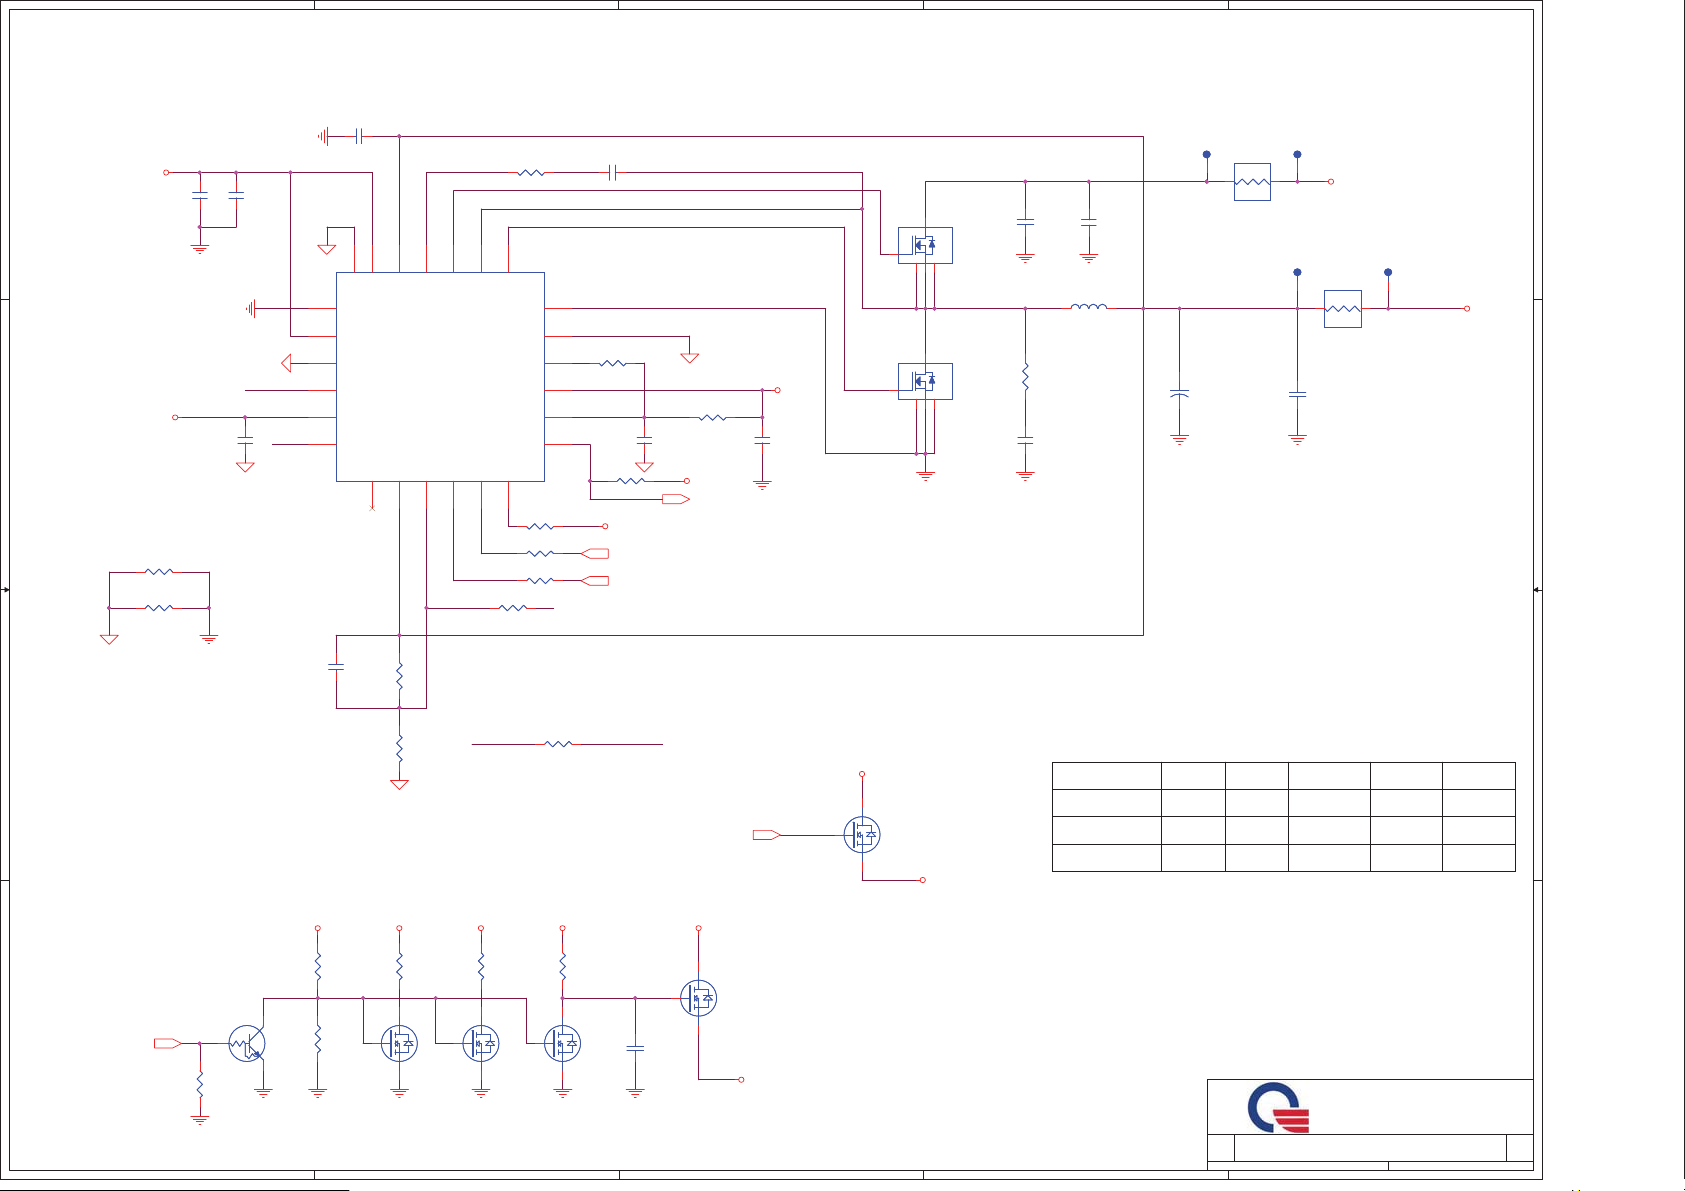The width and height of the screenshot is (1685, 1191).
Task: Select the left-pointing arrow port on the IC
Action: (286, 363)
